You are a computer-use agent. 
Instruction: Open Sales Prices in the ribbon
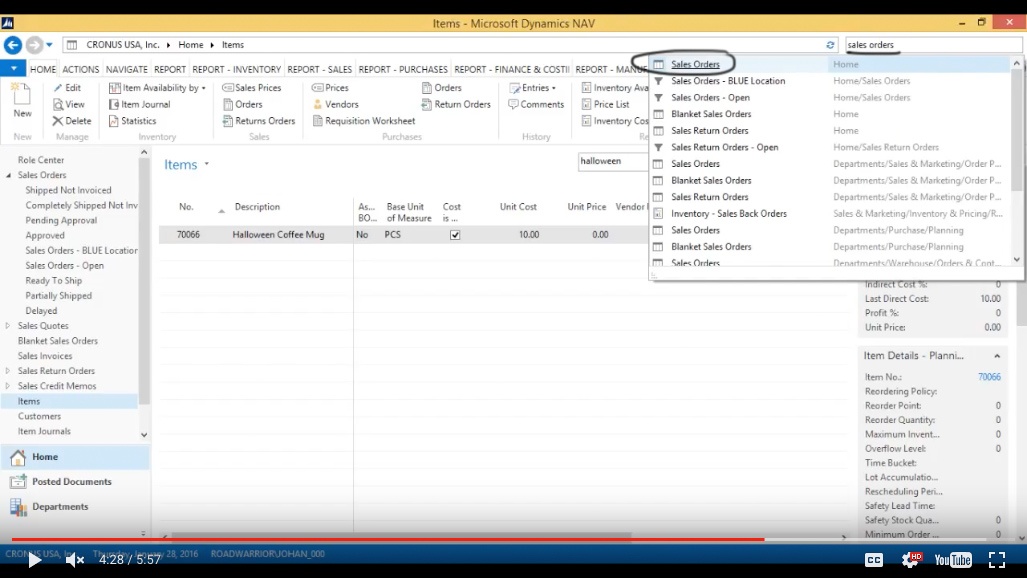tap(252, 88)
